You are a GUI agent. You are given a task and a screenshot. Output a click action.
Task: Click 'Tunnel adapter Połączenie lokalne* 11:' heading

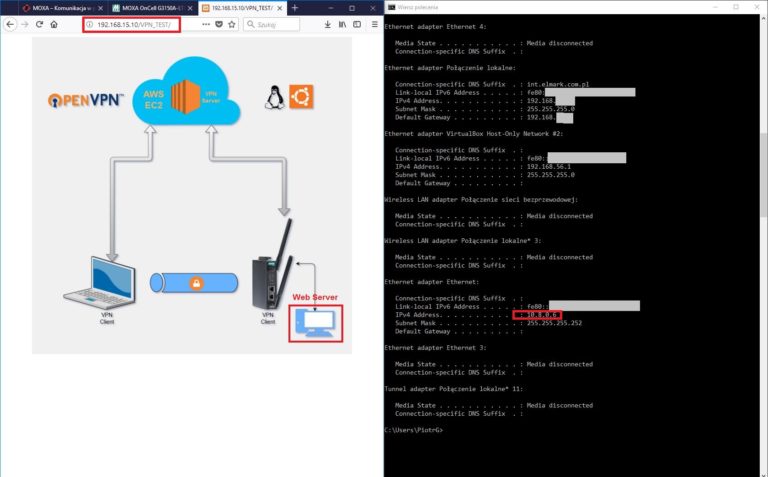coord(454,389)
